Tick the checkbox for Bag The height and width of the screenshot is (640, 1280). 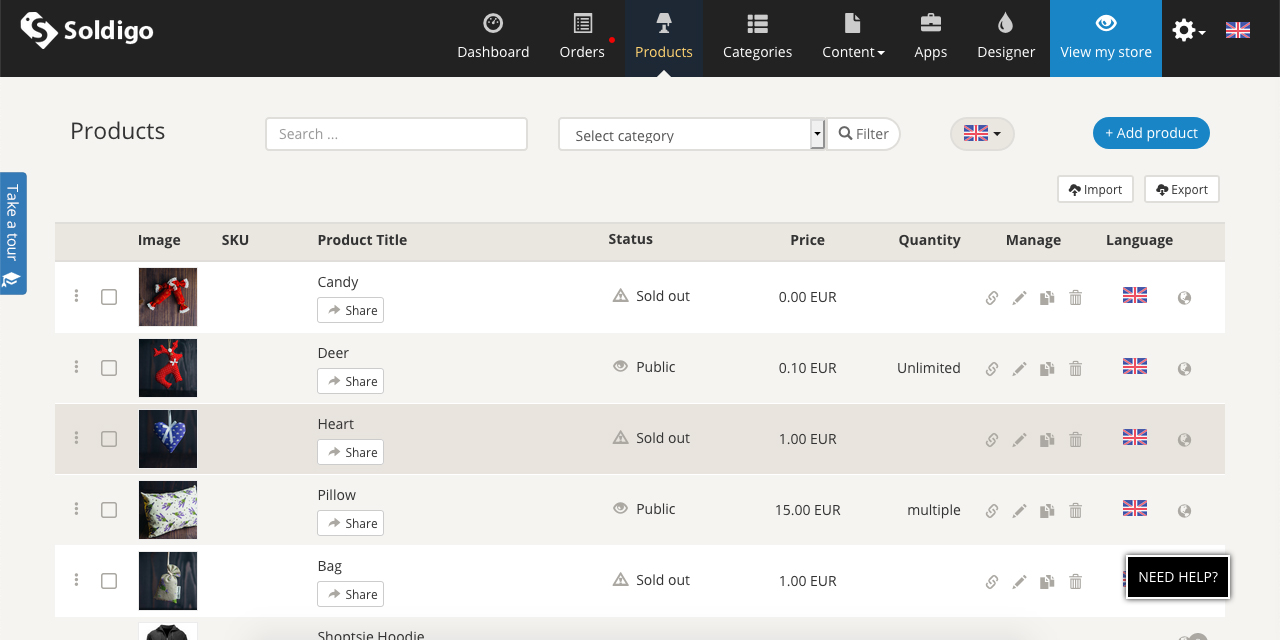coord(109,581)
